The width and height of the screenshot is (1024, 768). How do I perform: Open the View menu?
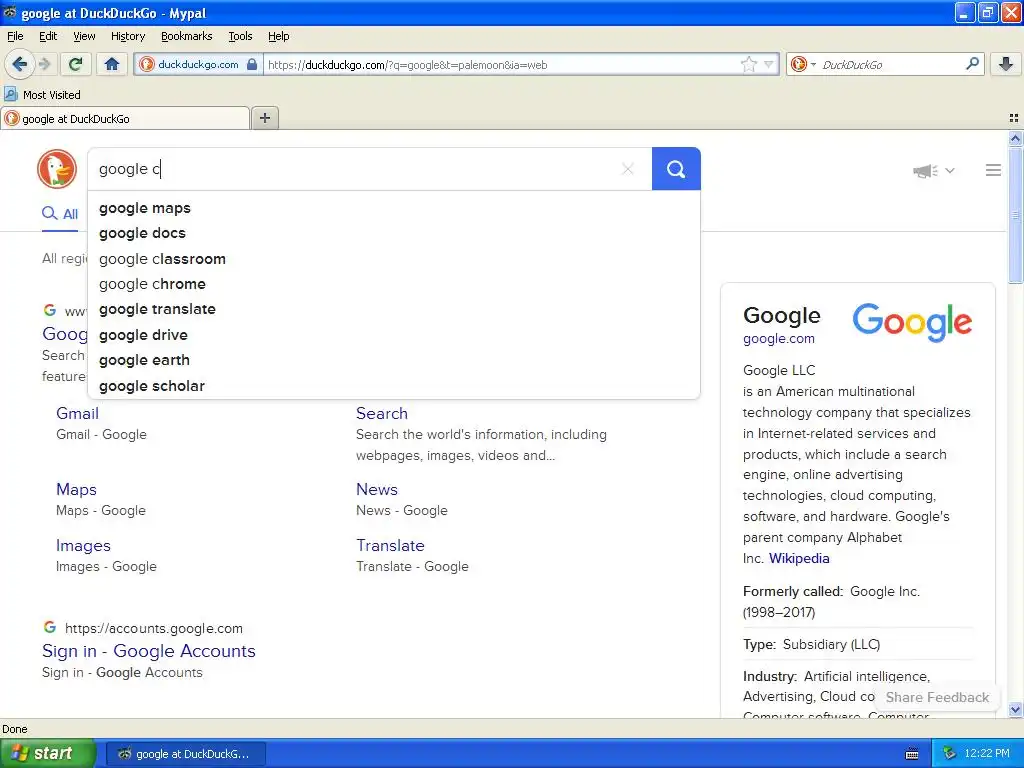click(84, 36)
